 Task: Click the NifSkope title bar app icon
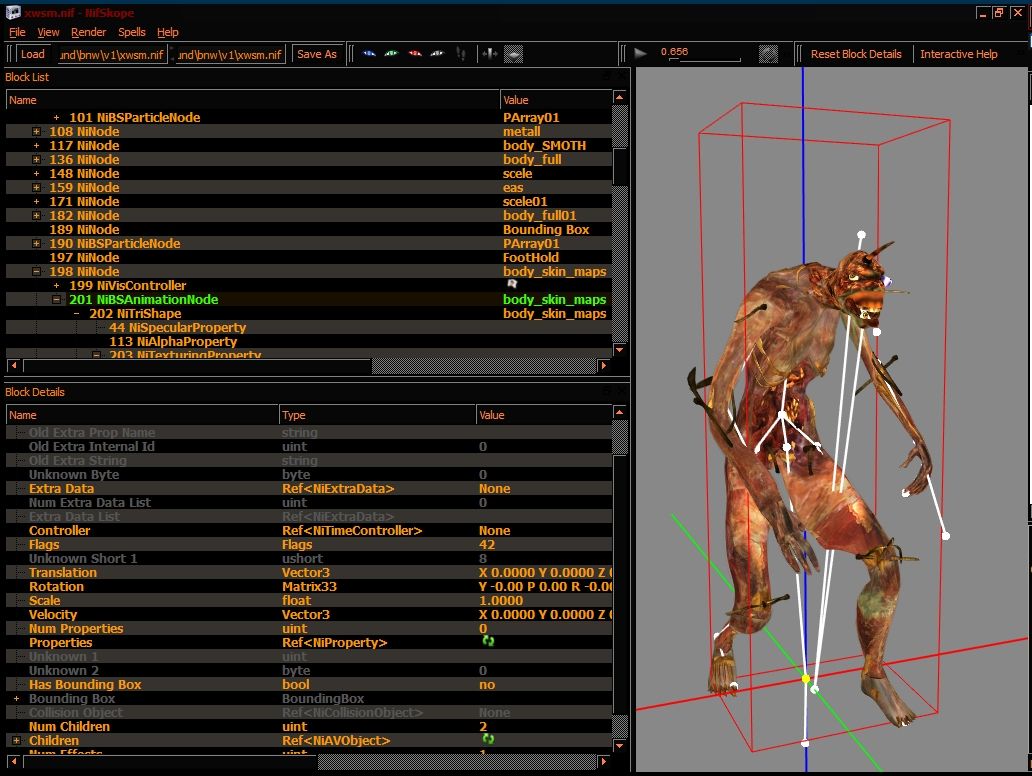pos(13,12)
